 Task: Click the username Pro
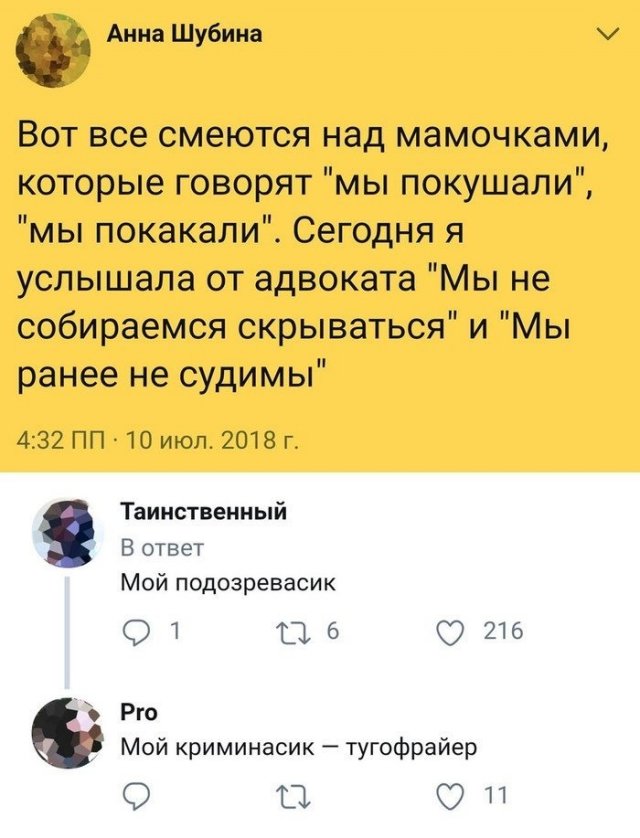132,714
